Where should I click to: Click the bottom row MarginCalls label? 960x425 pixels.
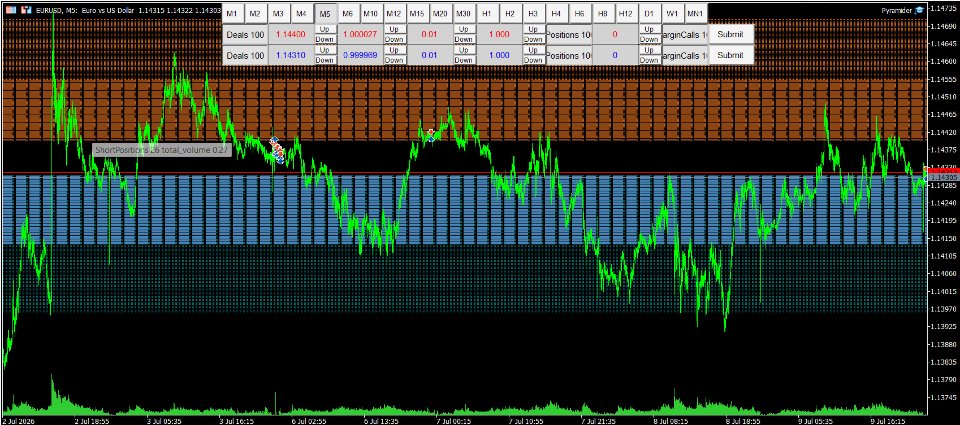click(x=684, y=55)
